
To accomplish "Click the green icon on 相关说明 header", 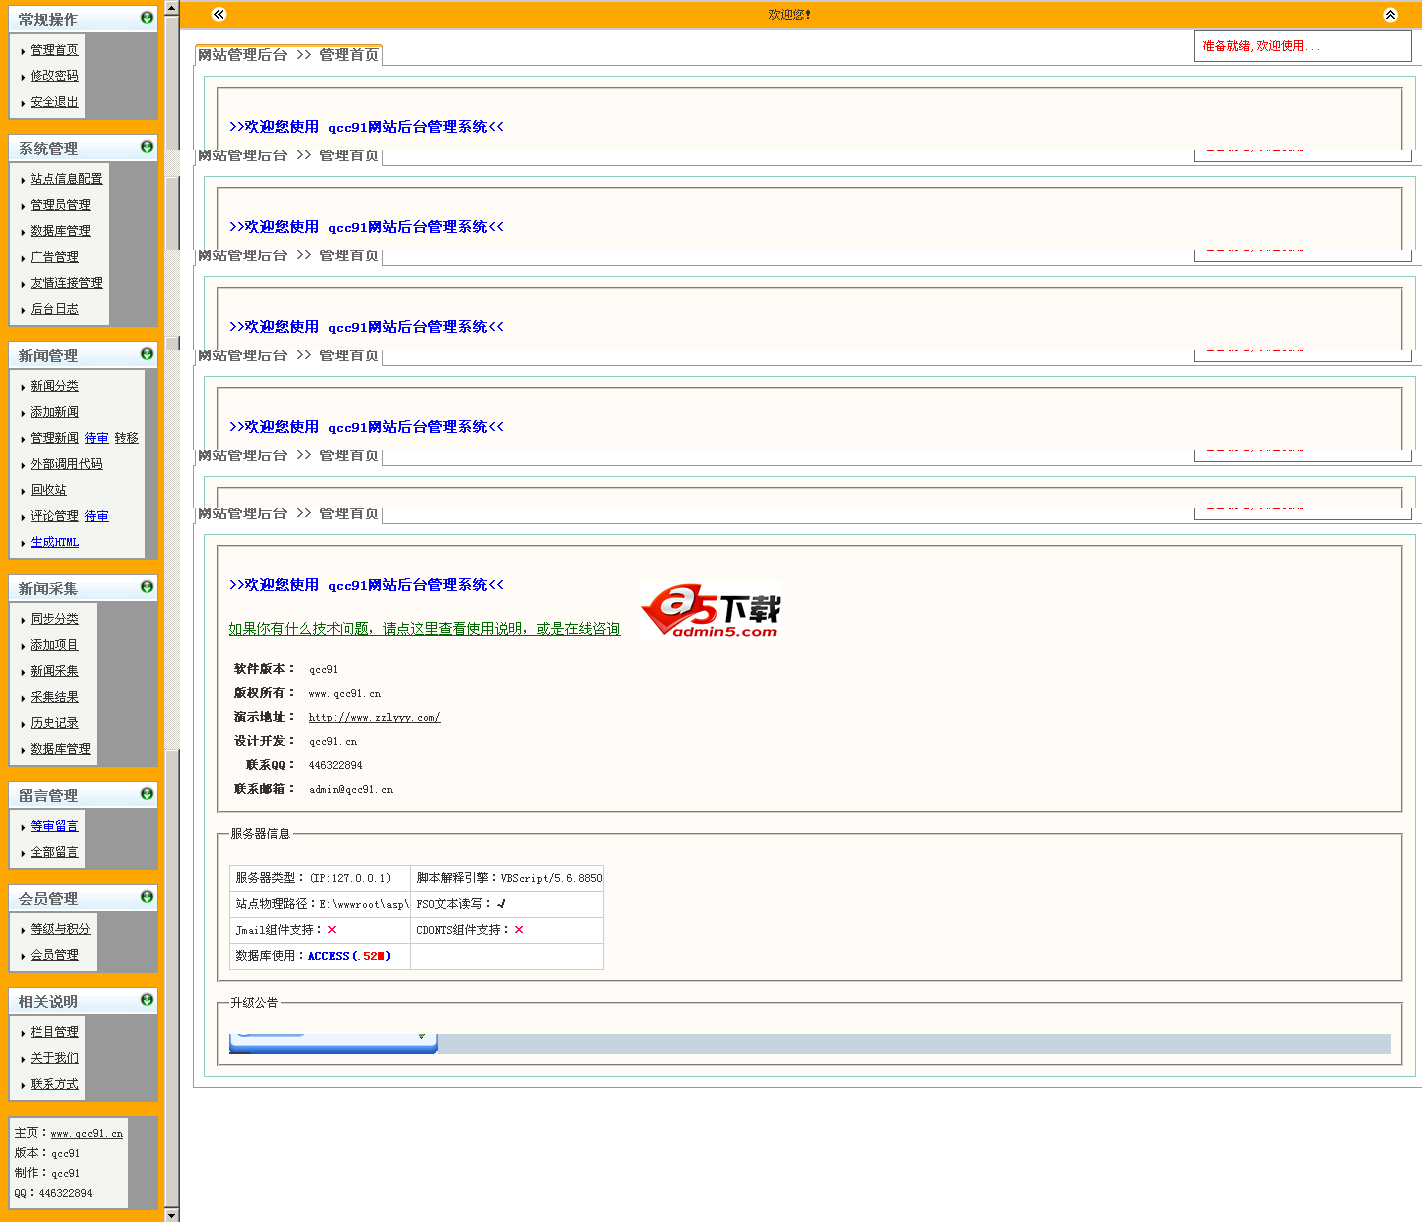I will pyautogui.click(x=147, y=1000).
